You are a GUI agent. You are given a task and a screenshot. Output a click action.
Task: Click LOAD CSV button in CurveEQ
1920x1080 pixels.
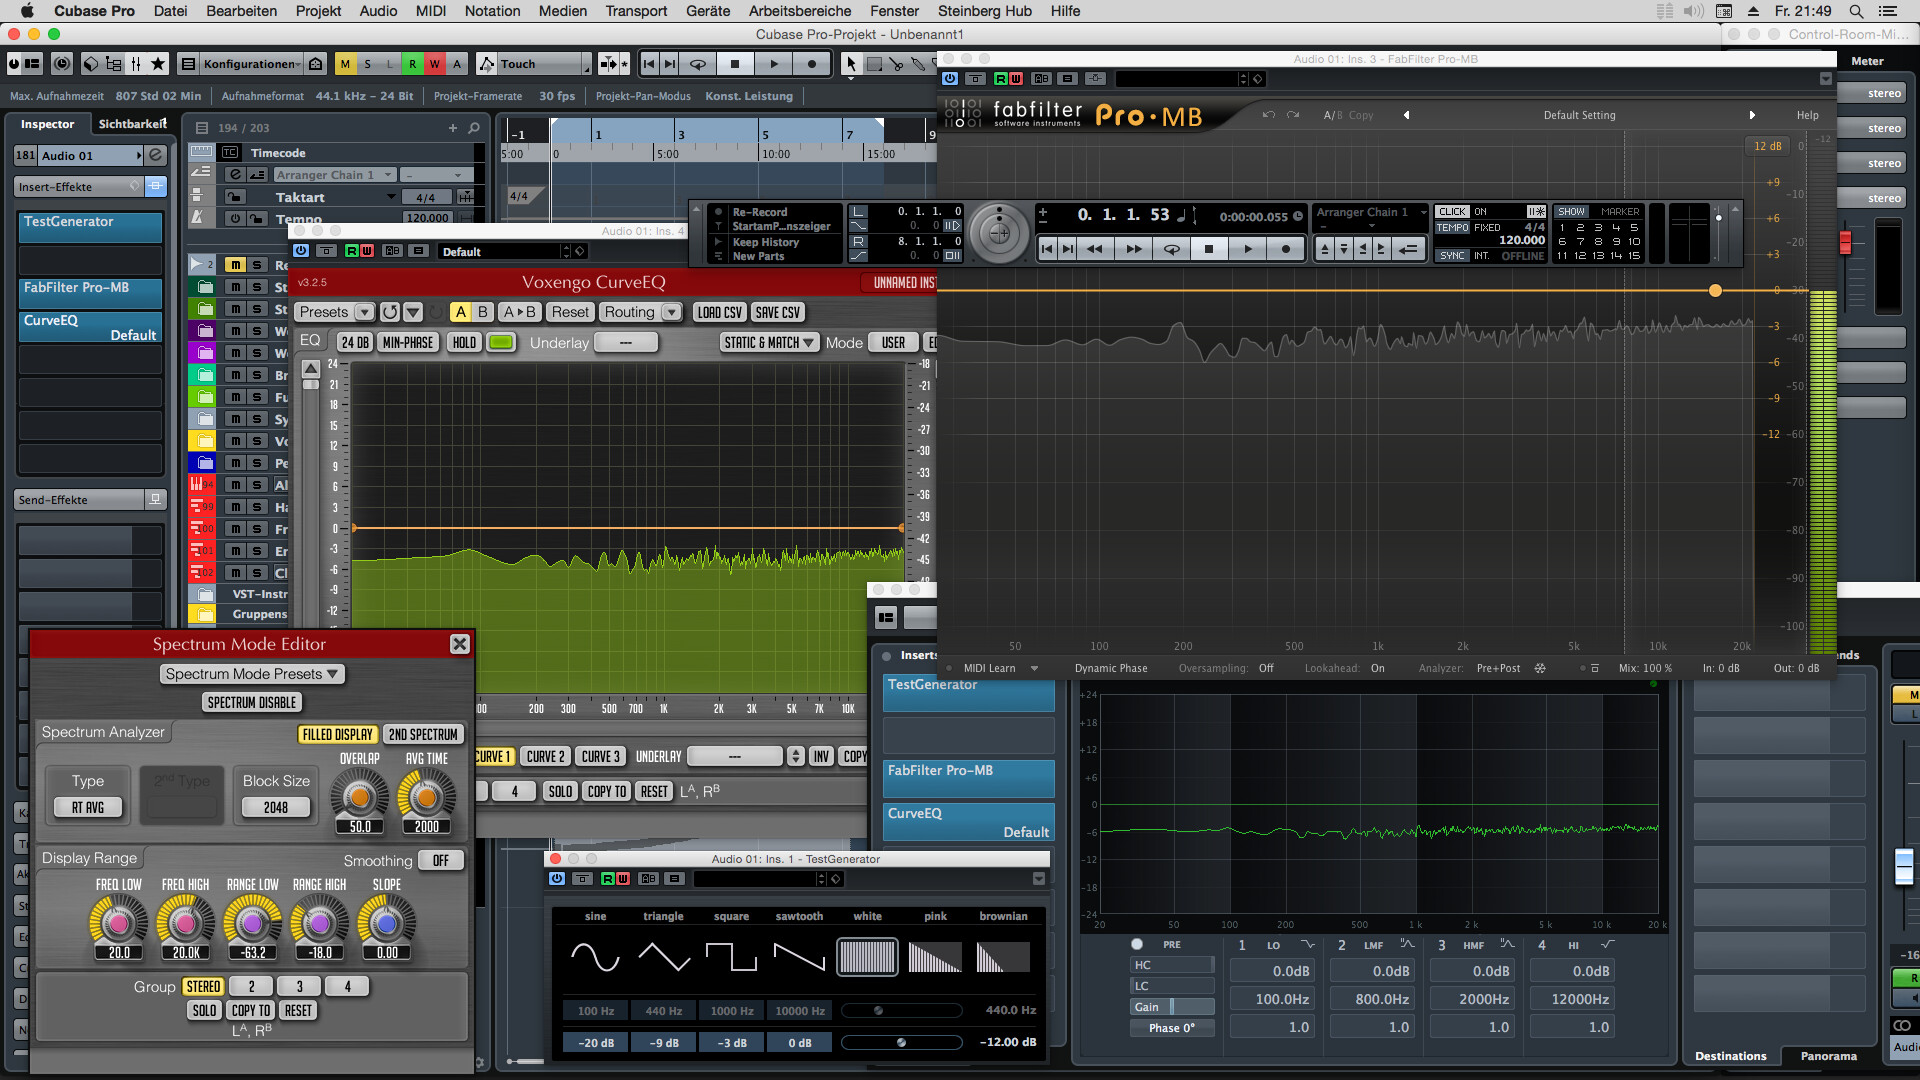[719, 312]
